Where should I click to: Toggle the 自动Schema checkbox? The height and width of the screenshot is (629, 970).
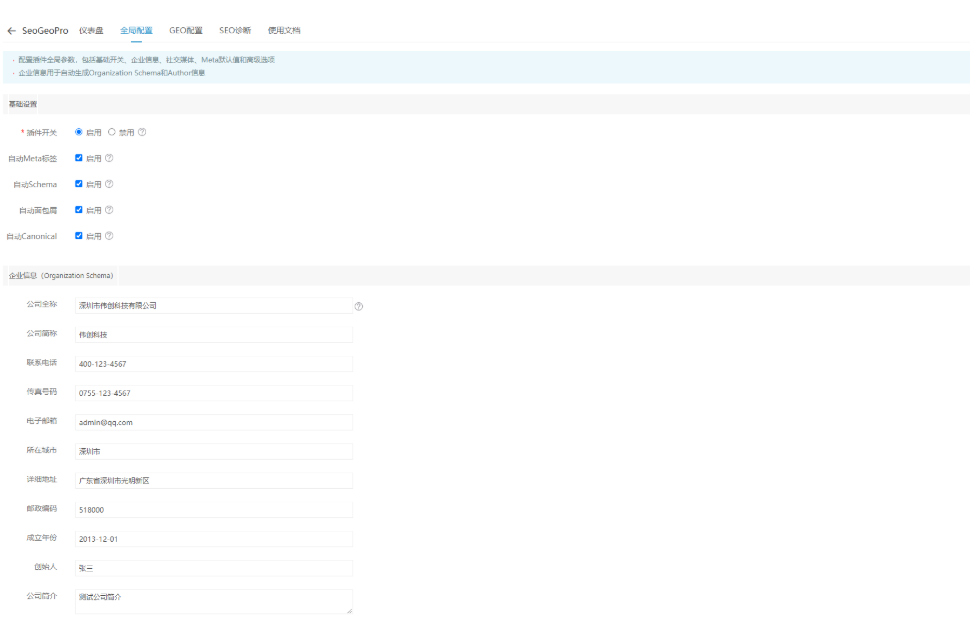(79, 184)
